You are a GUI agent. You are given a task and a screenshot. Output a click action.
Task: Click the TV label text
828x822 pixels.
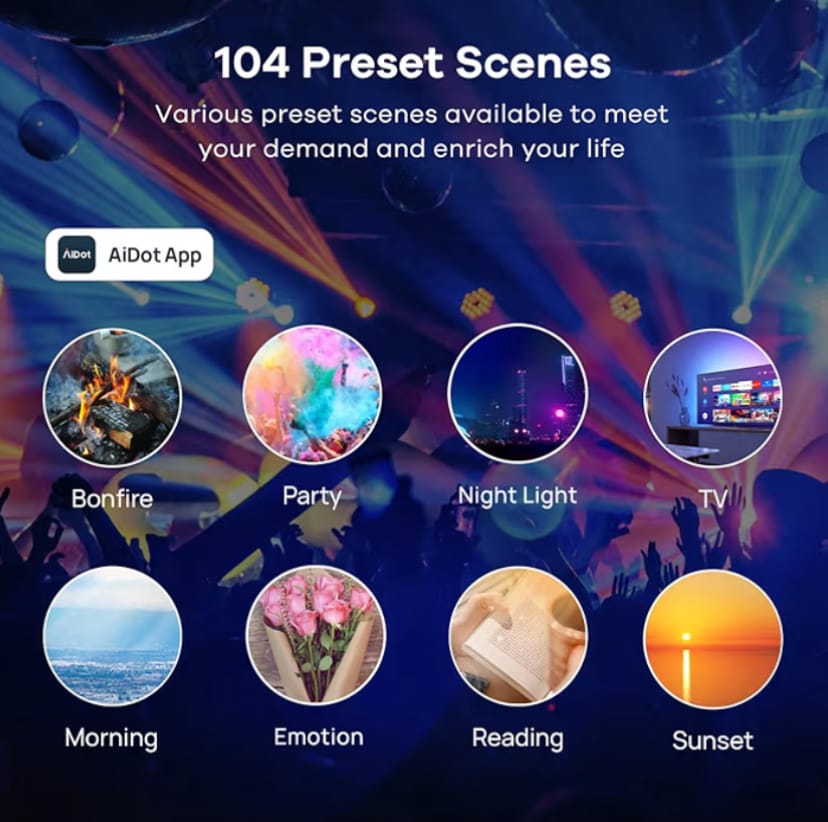point(713,498)
